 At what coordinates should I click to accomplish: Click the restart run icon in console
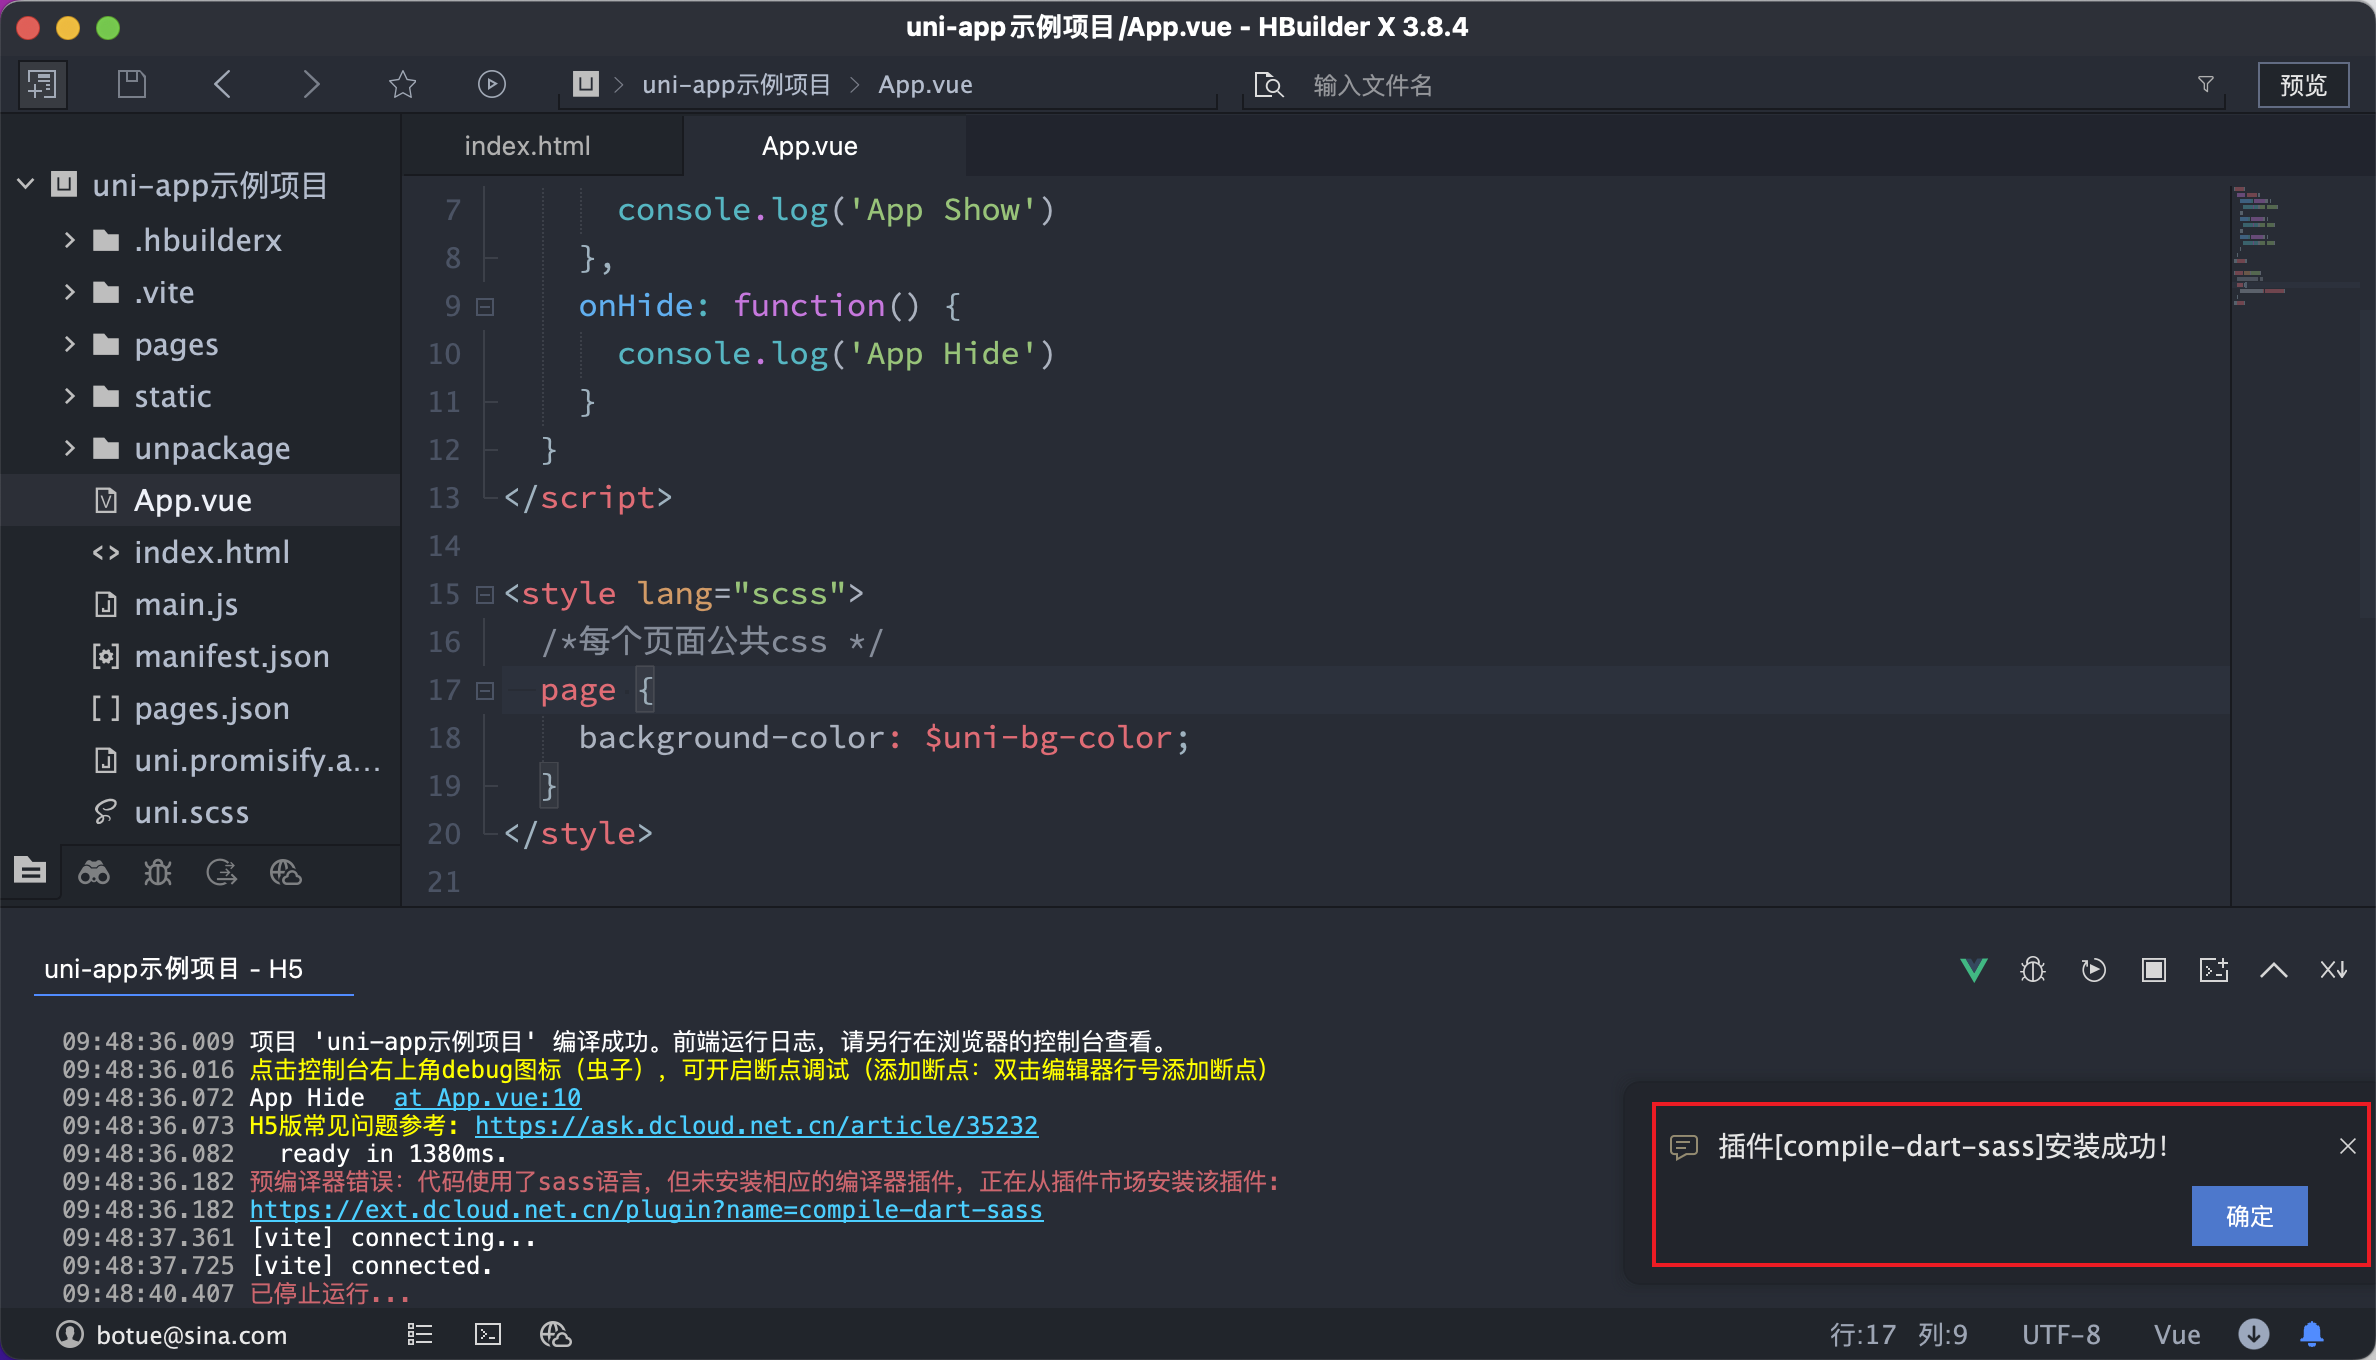tap(2093, 969)
